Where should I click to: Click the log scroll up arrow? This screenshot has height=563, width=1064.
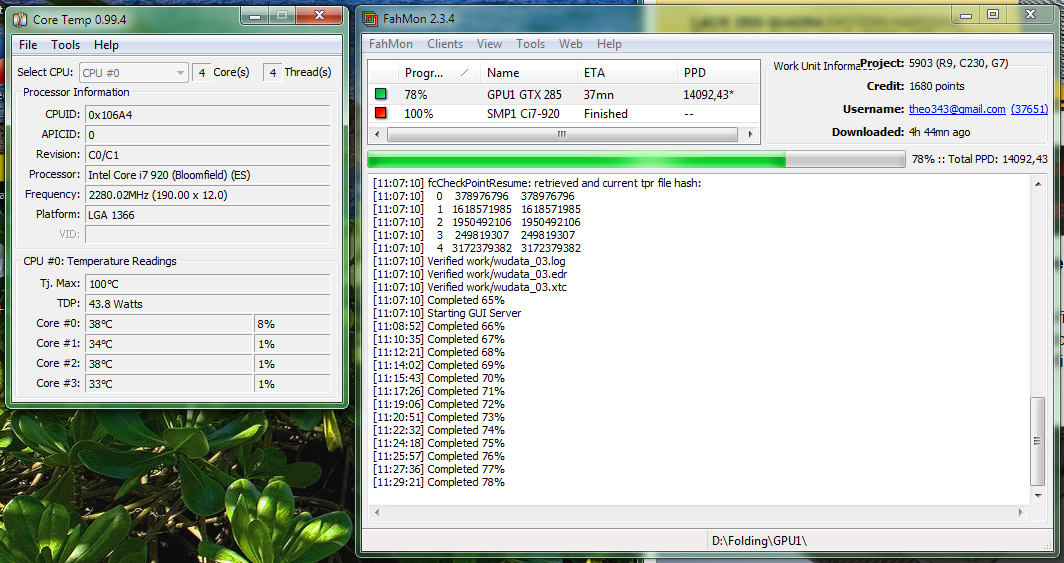[x=1038, y=184]
